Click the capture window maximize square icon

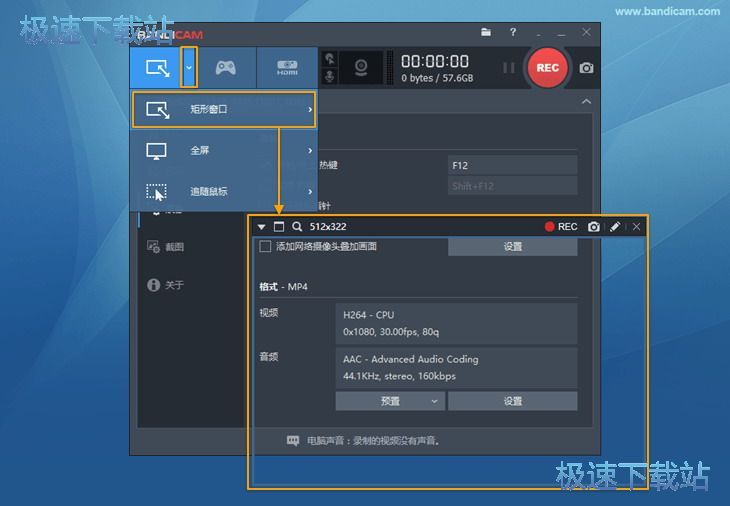(279, 227)
